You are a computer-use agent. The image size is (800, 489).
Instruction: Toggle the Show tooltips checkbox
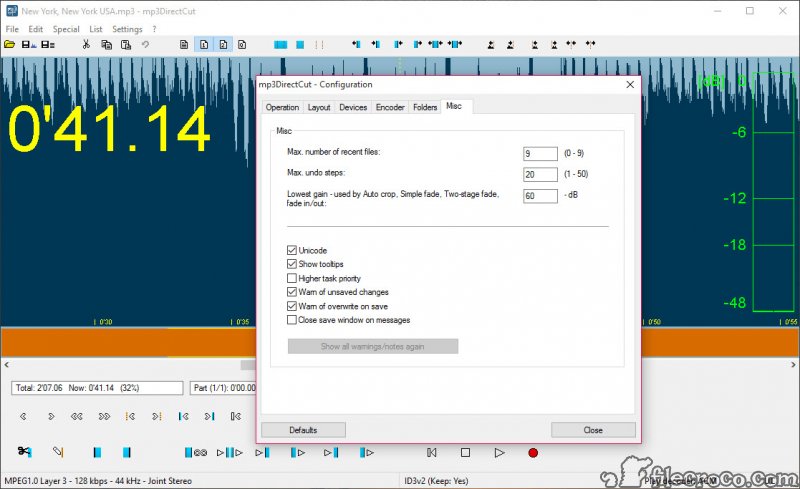pos(292,264)
